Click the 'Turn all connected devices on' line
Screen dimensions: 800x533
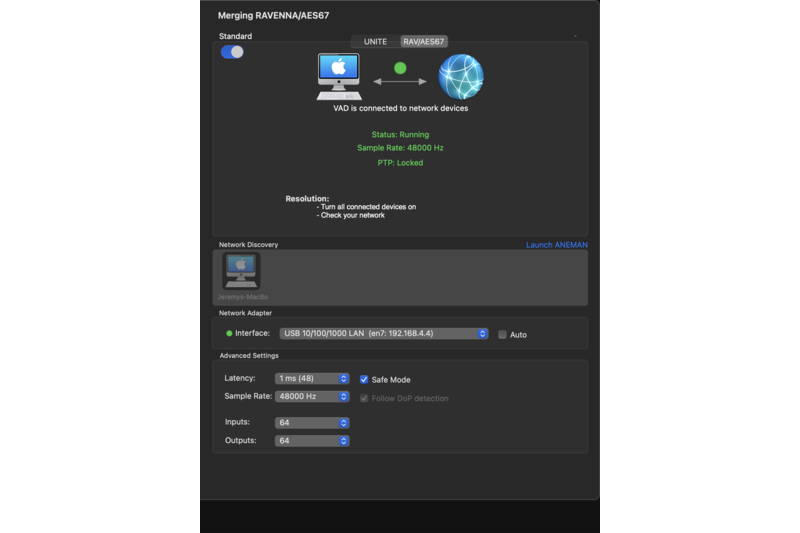coord(366,207)
